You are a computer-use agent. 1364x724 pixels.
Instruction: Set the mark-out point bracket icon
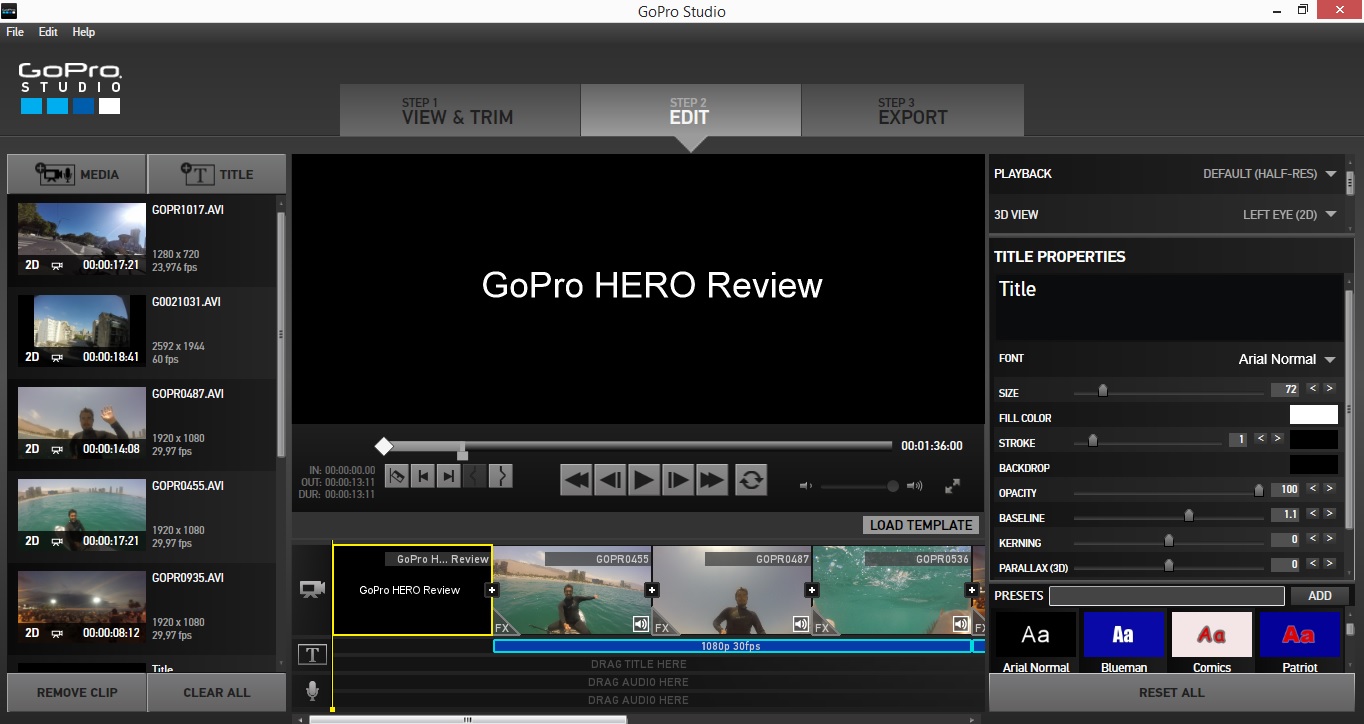pos(501,477)
